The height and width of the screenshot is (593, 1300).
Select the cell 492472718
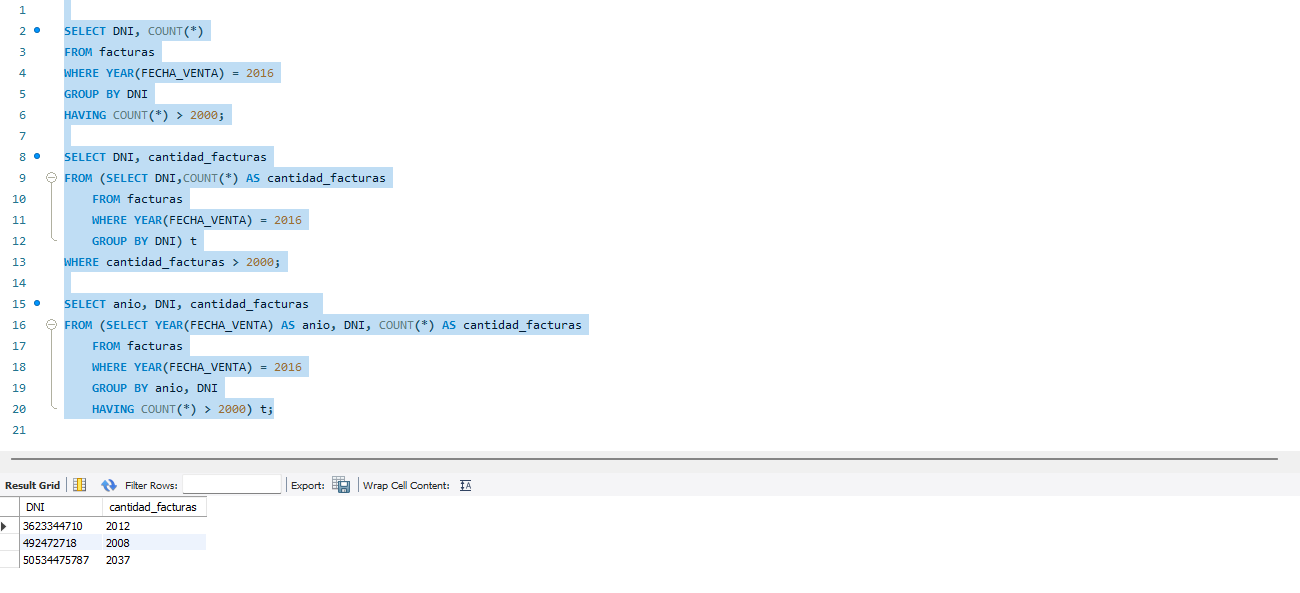click(61, 543)
